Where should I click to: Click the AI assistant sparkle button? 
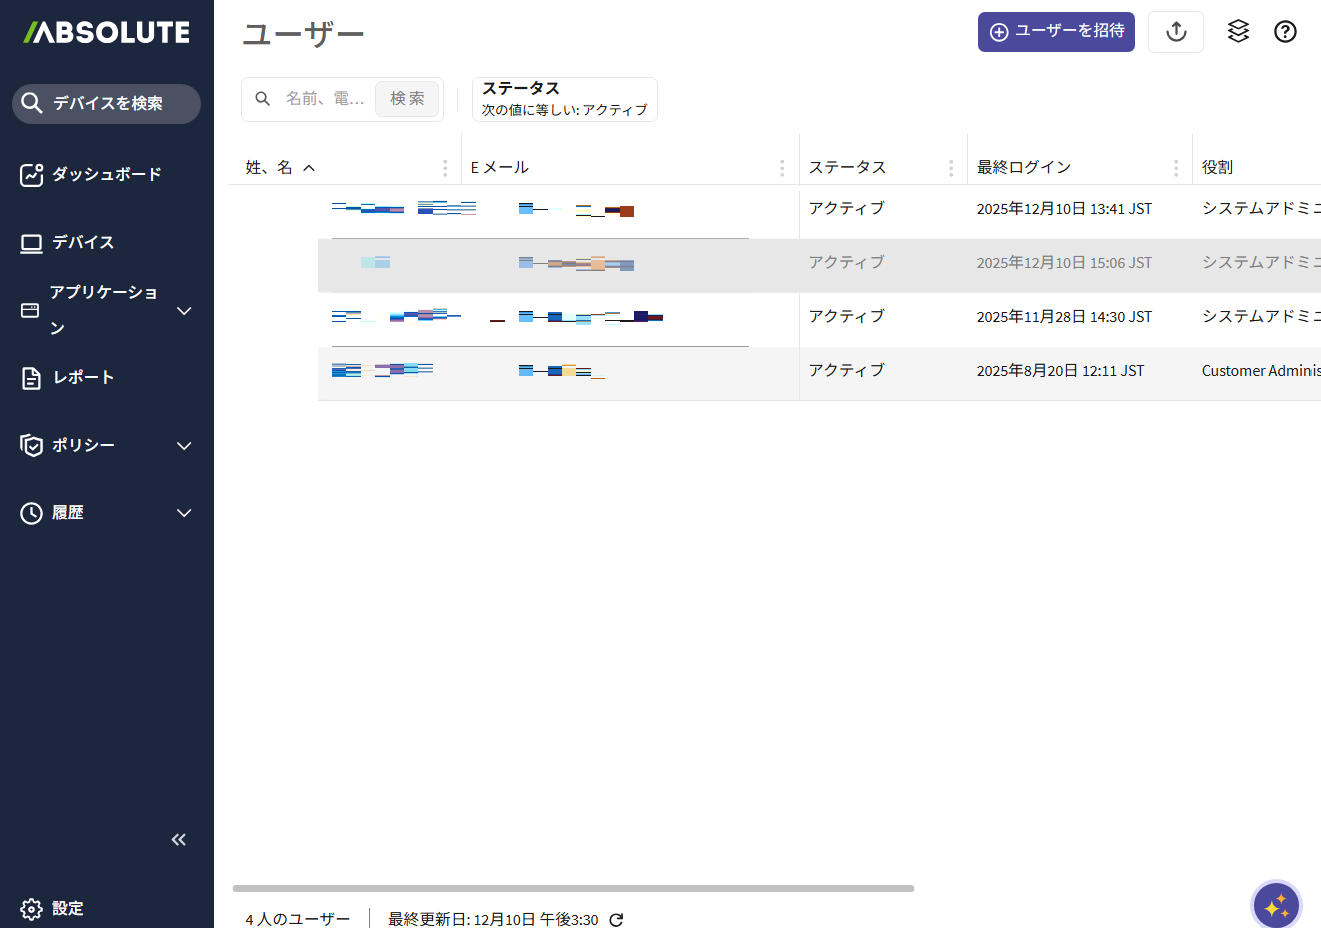click(1276, 905)
